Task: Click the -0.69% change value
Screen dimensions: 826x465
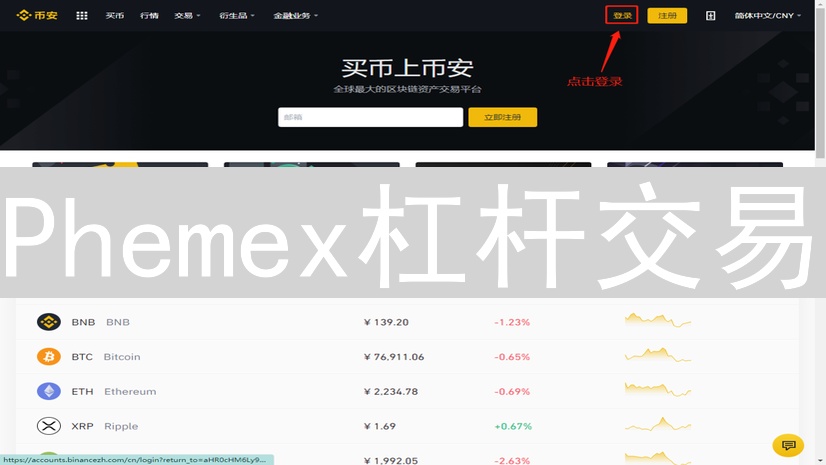Action: tap(512, 391)
